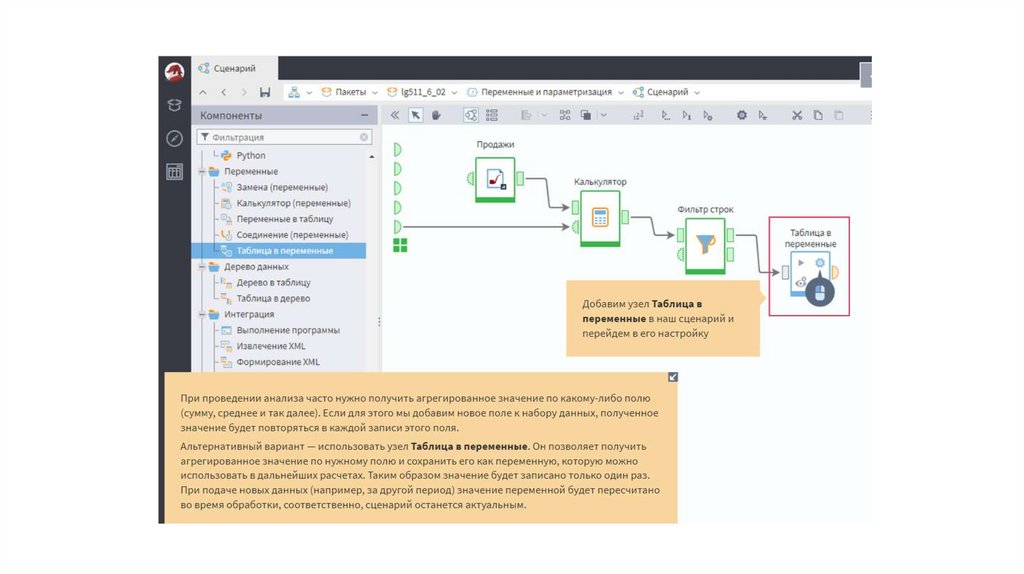Screen dimensions: 1024x574
Task: Select Калькулятор (переменные) component
Action: (293, 203)
